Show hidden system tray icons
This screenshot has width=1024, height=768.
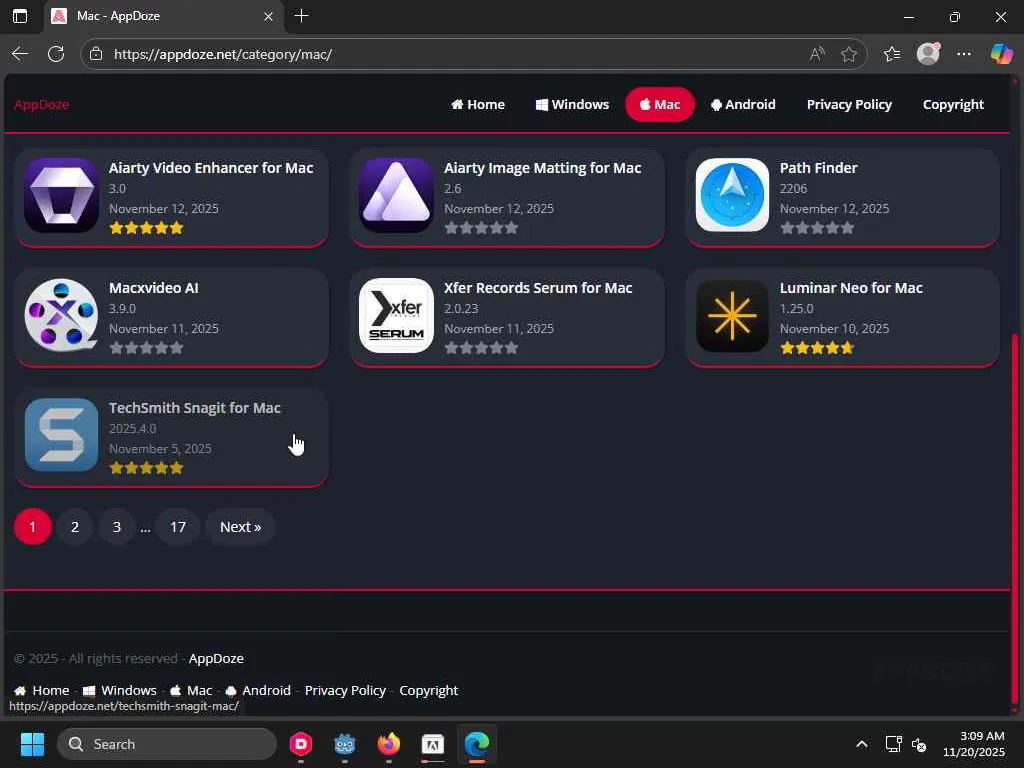click(862, 744)
